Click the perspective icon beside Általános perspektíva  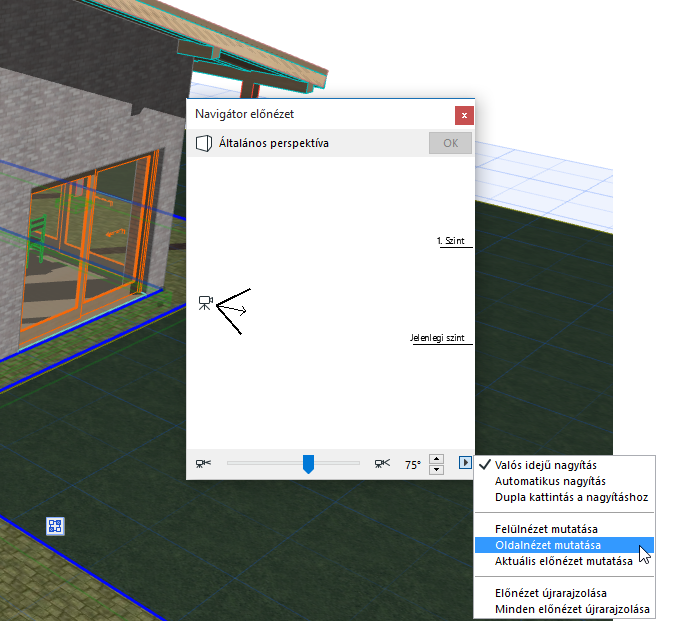204,143
